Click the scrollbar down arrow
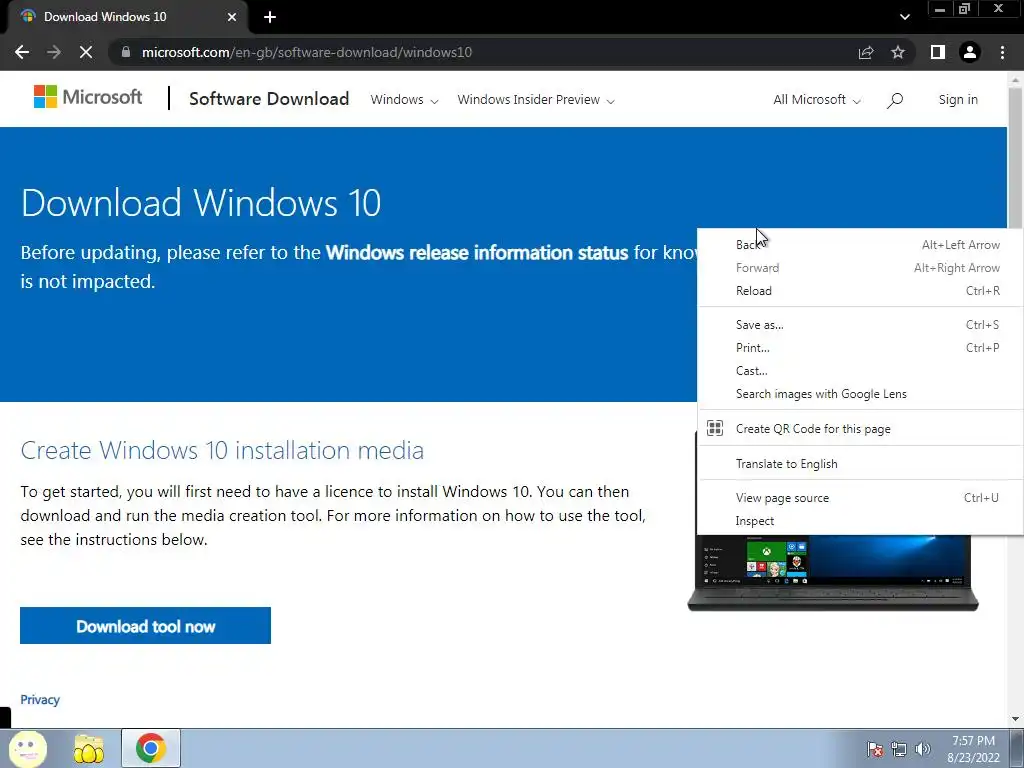Image resolution: width=1024 pixels, height=768 pixels. pyautogui.click(x=1015, y=719)
